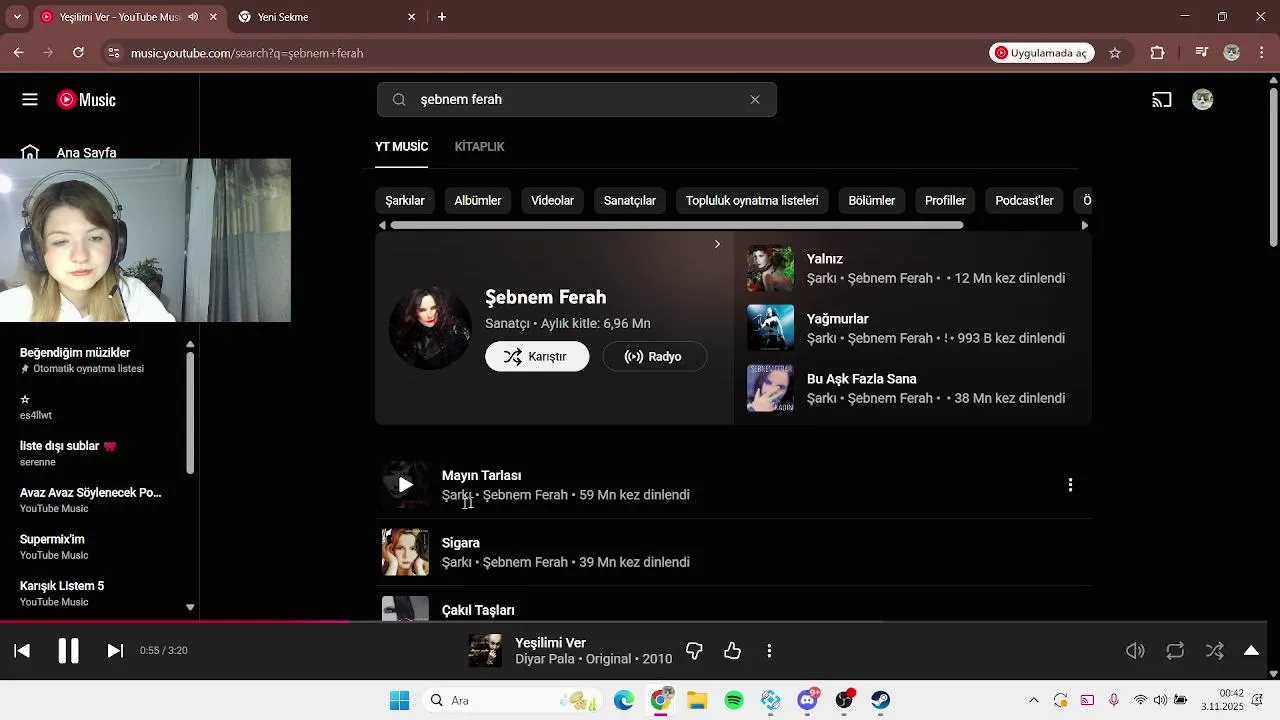Screen dimensions: 1280x720
Task: Filter results by Sanatçılar
Action: point(630,201)
